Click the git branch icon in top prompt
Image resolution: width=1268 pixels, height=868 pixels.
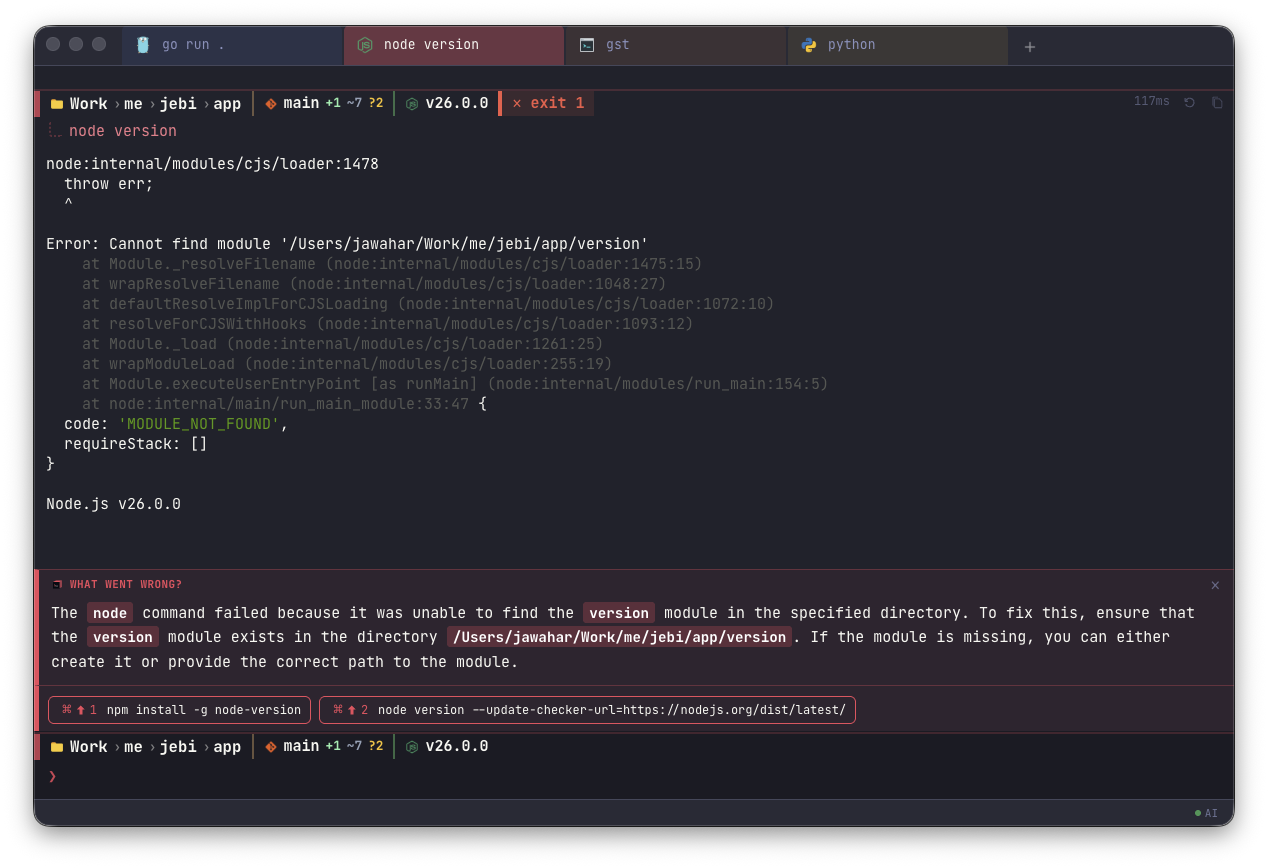click(x=271, y=103)
